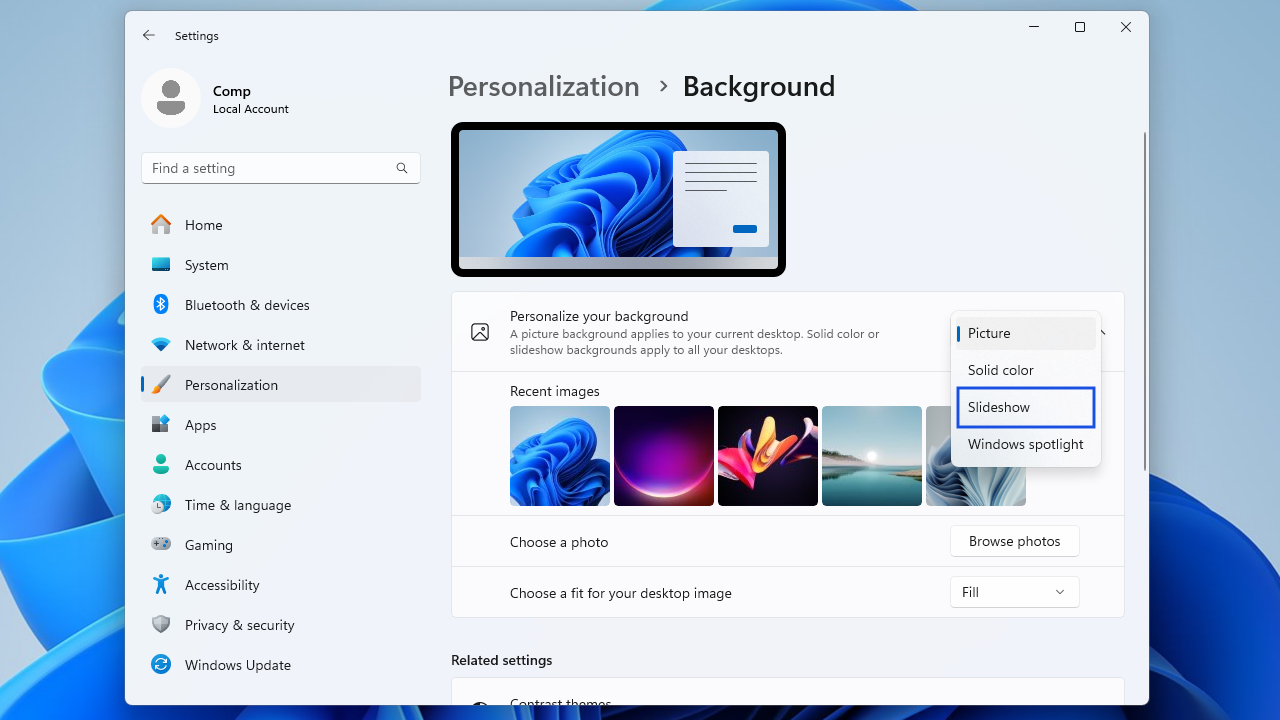The height and width of the screenshot is (720, 1280).
Task: Click the search magnifier icon
Action: [402, 168]
